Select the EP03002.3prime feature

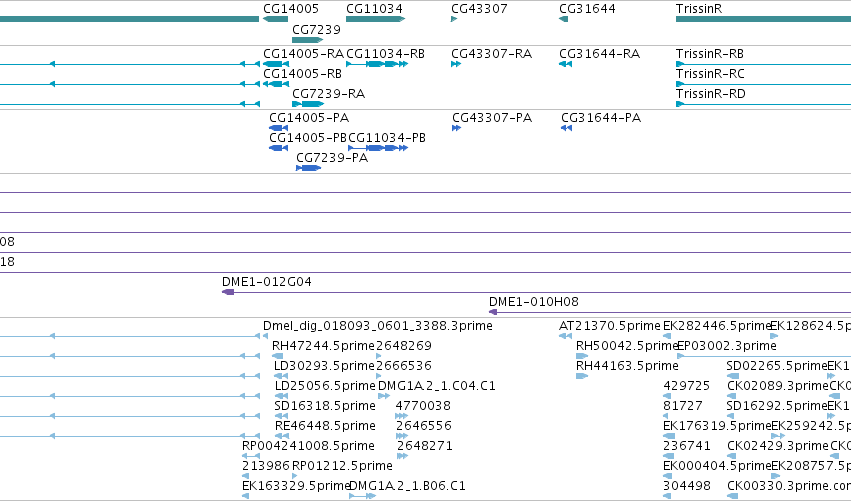(x=764, y=356)
